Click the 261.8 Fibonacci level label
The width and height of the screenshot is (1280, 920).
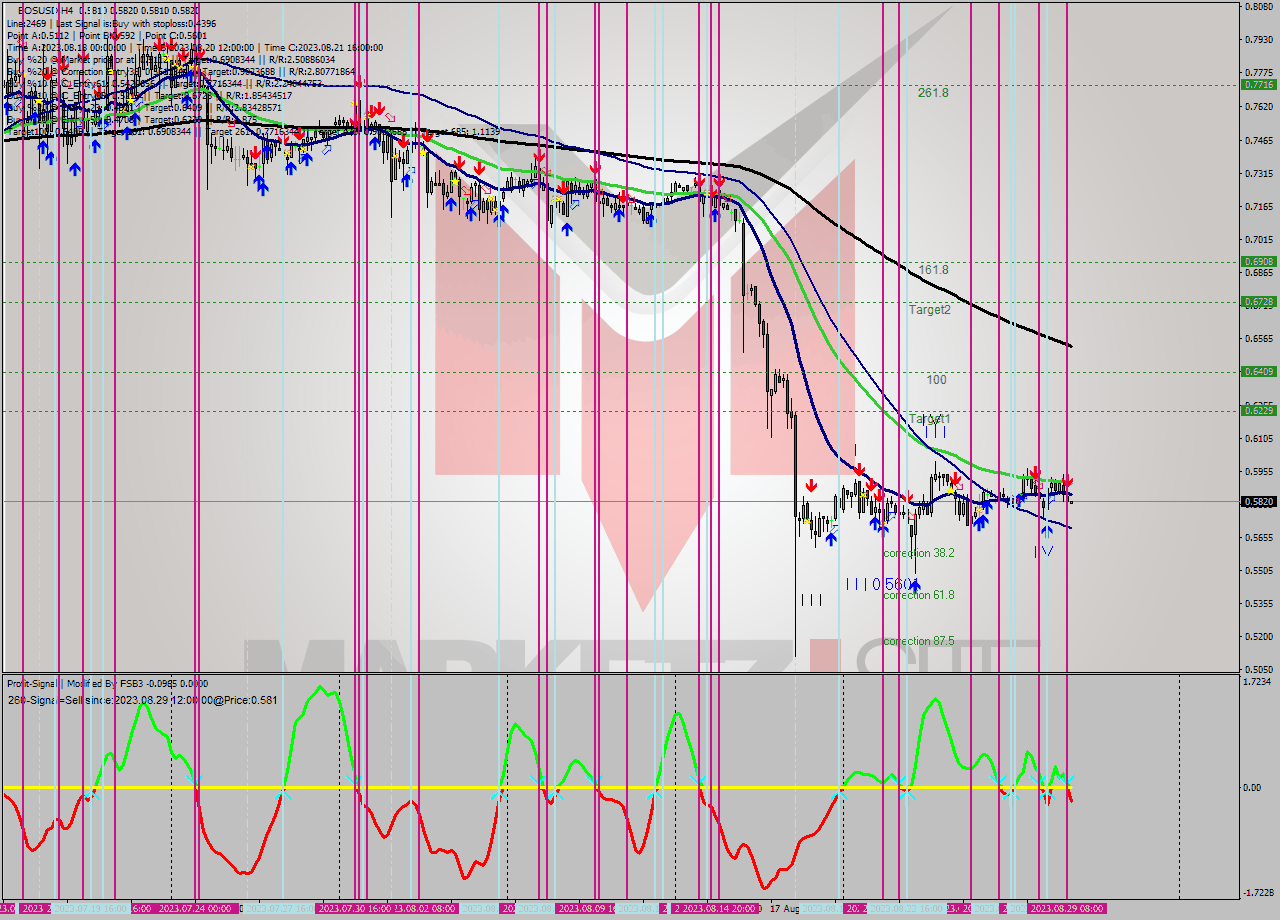click(x=932, y=94)
